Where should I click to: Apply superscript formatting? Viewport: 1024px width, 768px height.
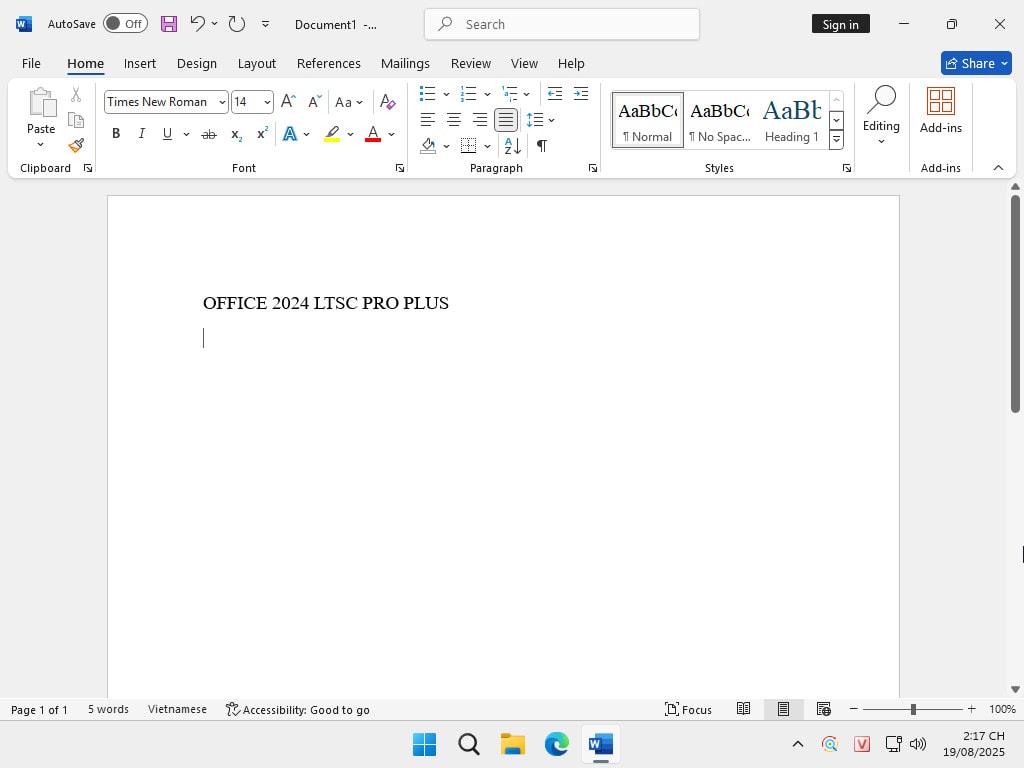262,134
